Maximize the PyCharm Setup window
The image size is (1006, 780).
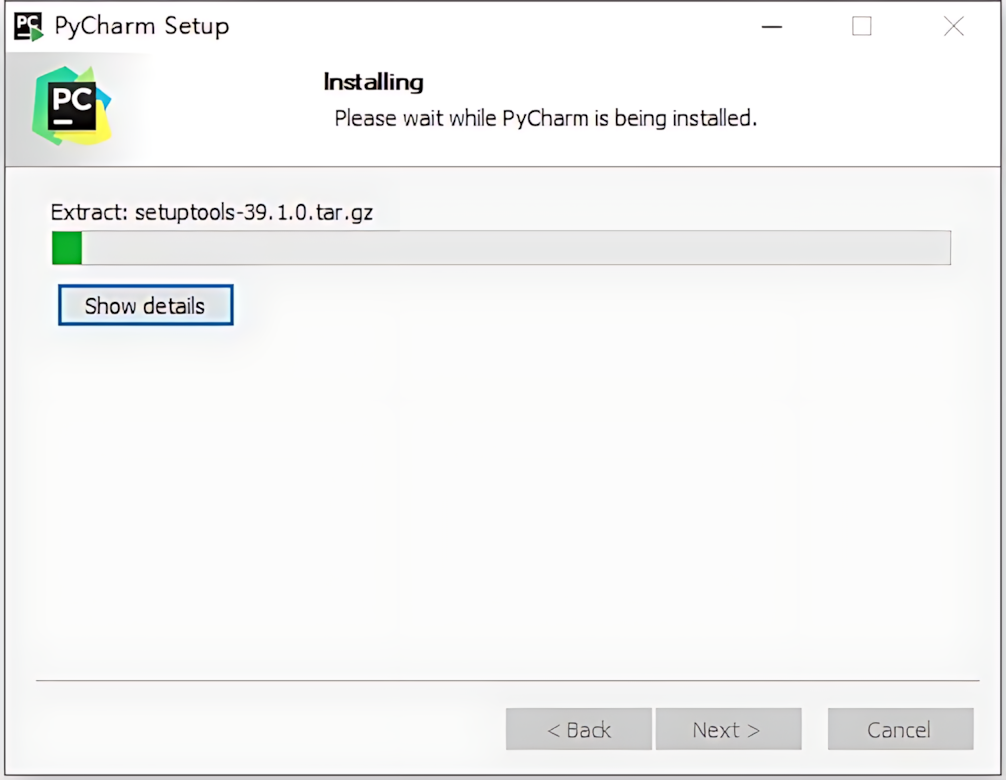point(861,26)
